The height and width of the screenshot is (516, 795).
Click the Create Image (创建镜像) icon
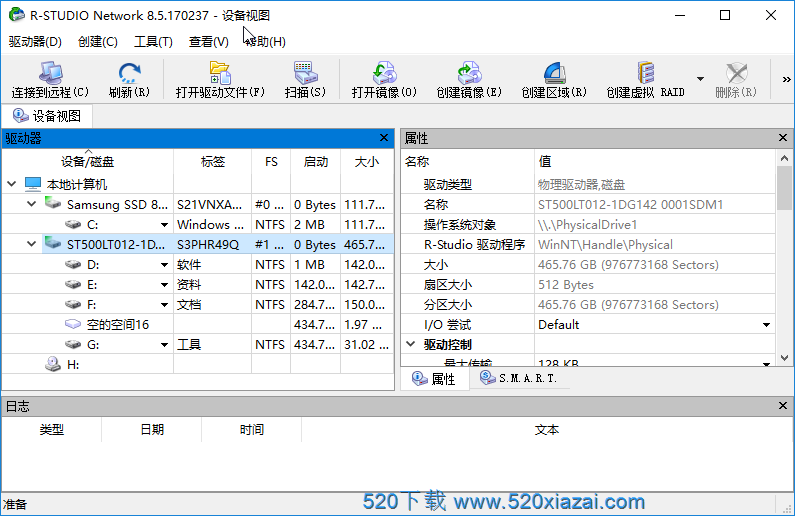coord(469,73)
